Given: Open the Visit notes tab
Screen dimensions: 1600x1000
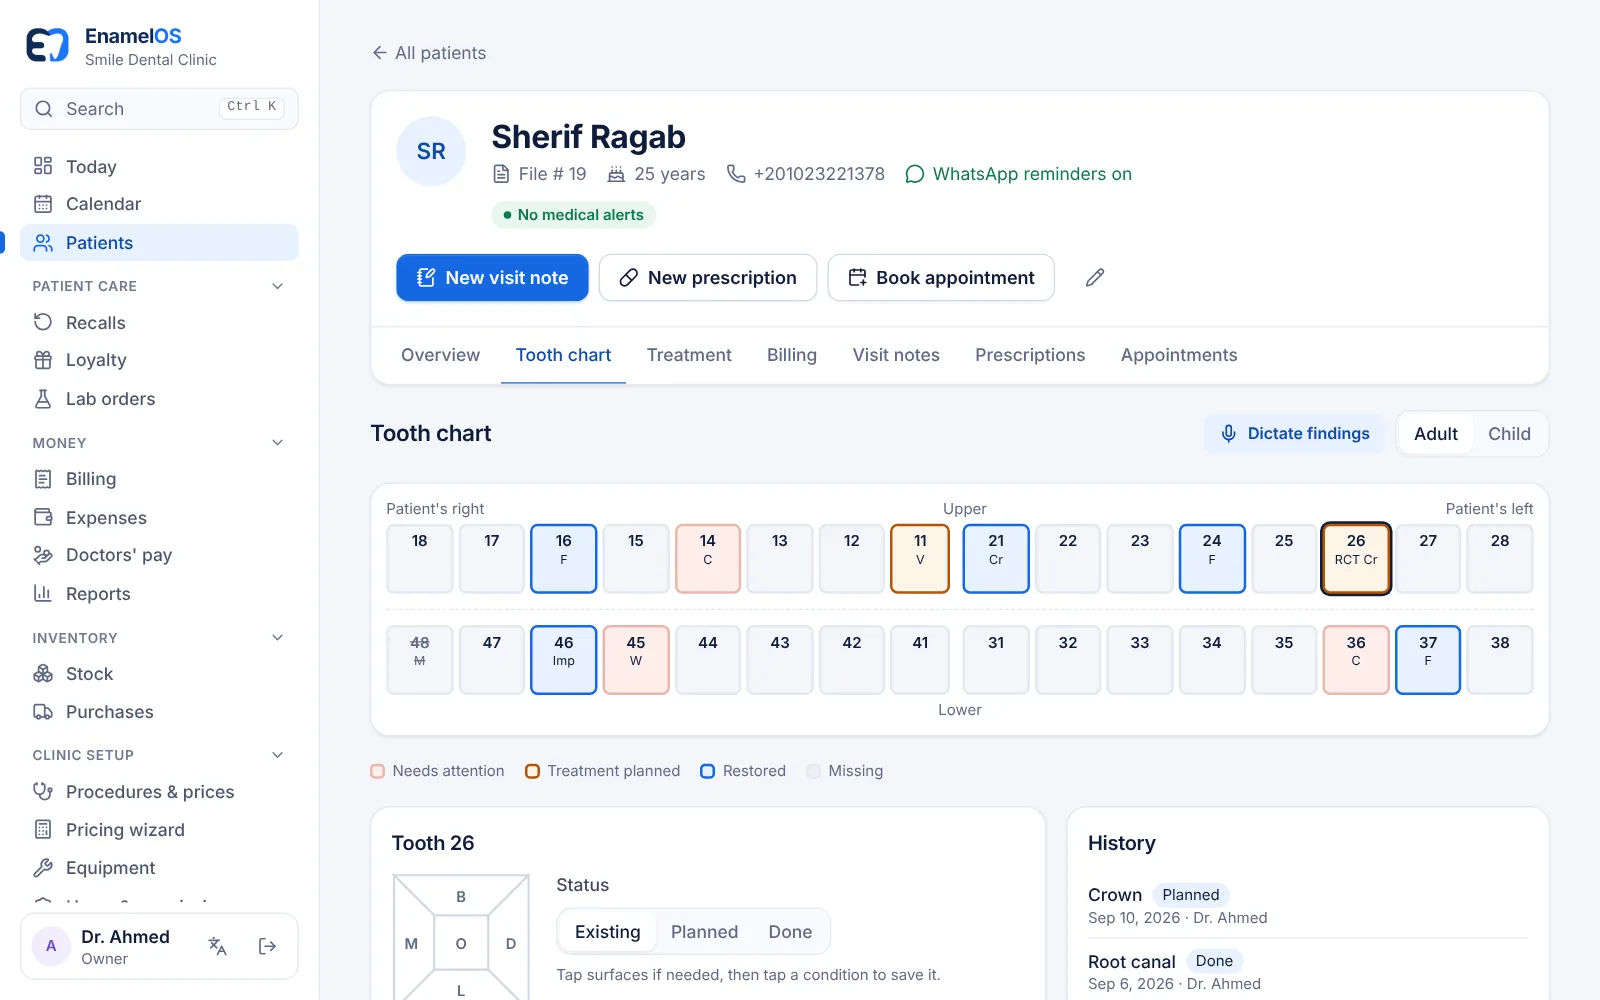Looking at the screenshot, I should 896,355.
